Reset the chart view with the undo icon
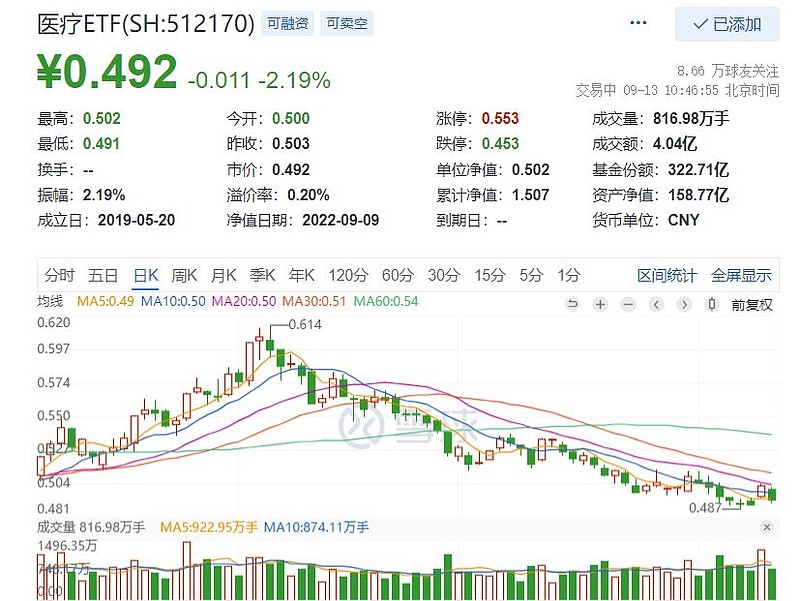The image size is (800, 601). point(572,305)
